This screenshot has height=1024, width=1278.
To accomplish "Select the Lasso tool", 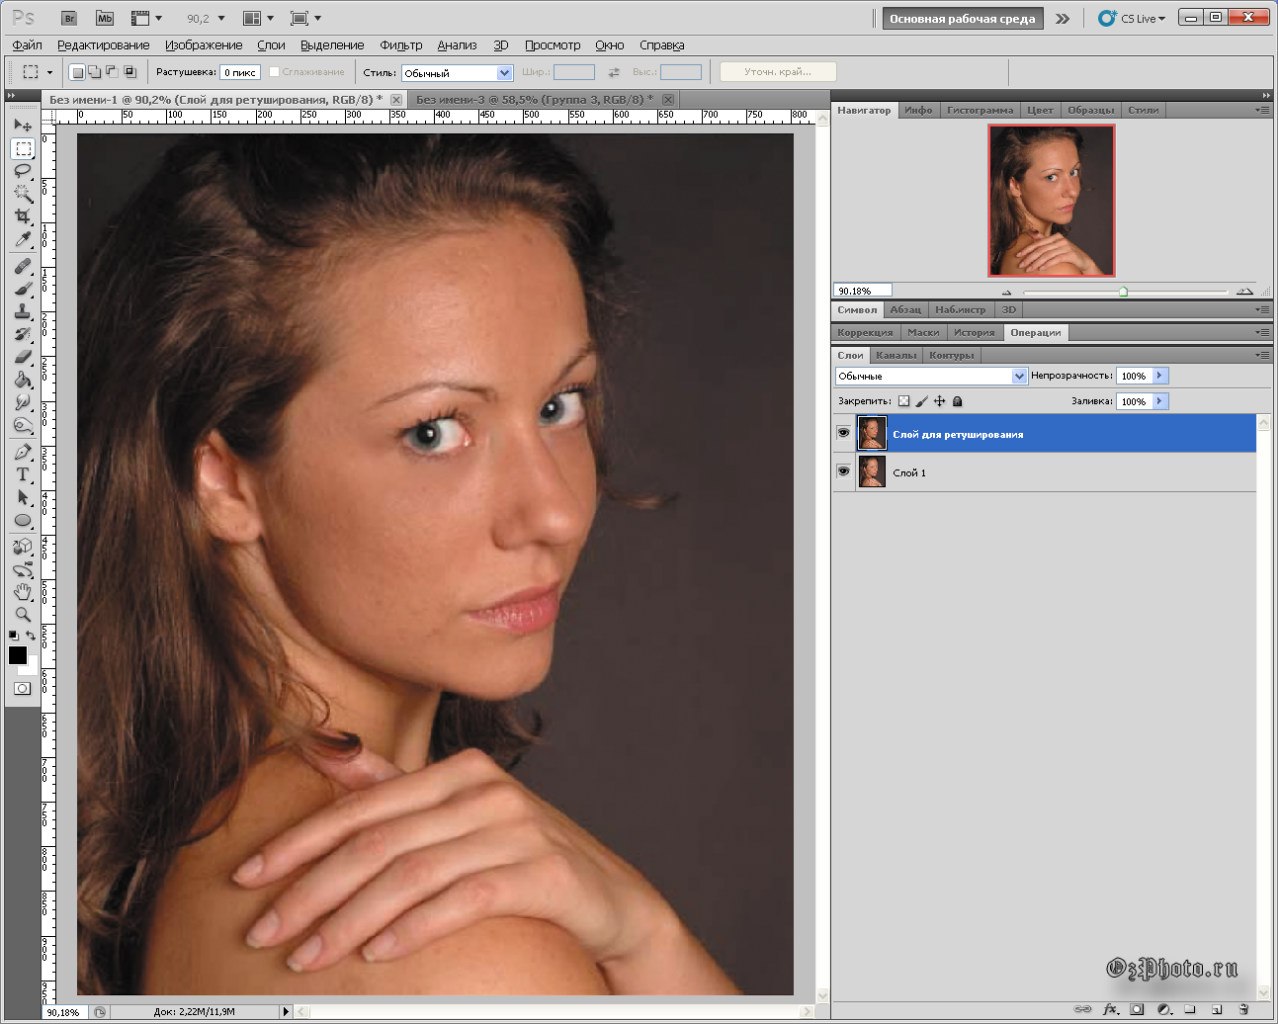I will coord(23,171).
